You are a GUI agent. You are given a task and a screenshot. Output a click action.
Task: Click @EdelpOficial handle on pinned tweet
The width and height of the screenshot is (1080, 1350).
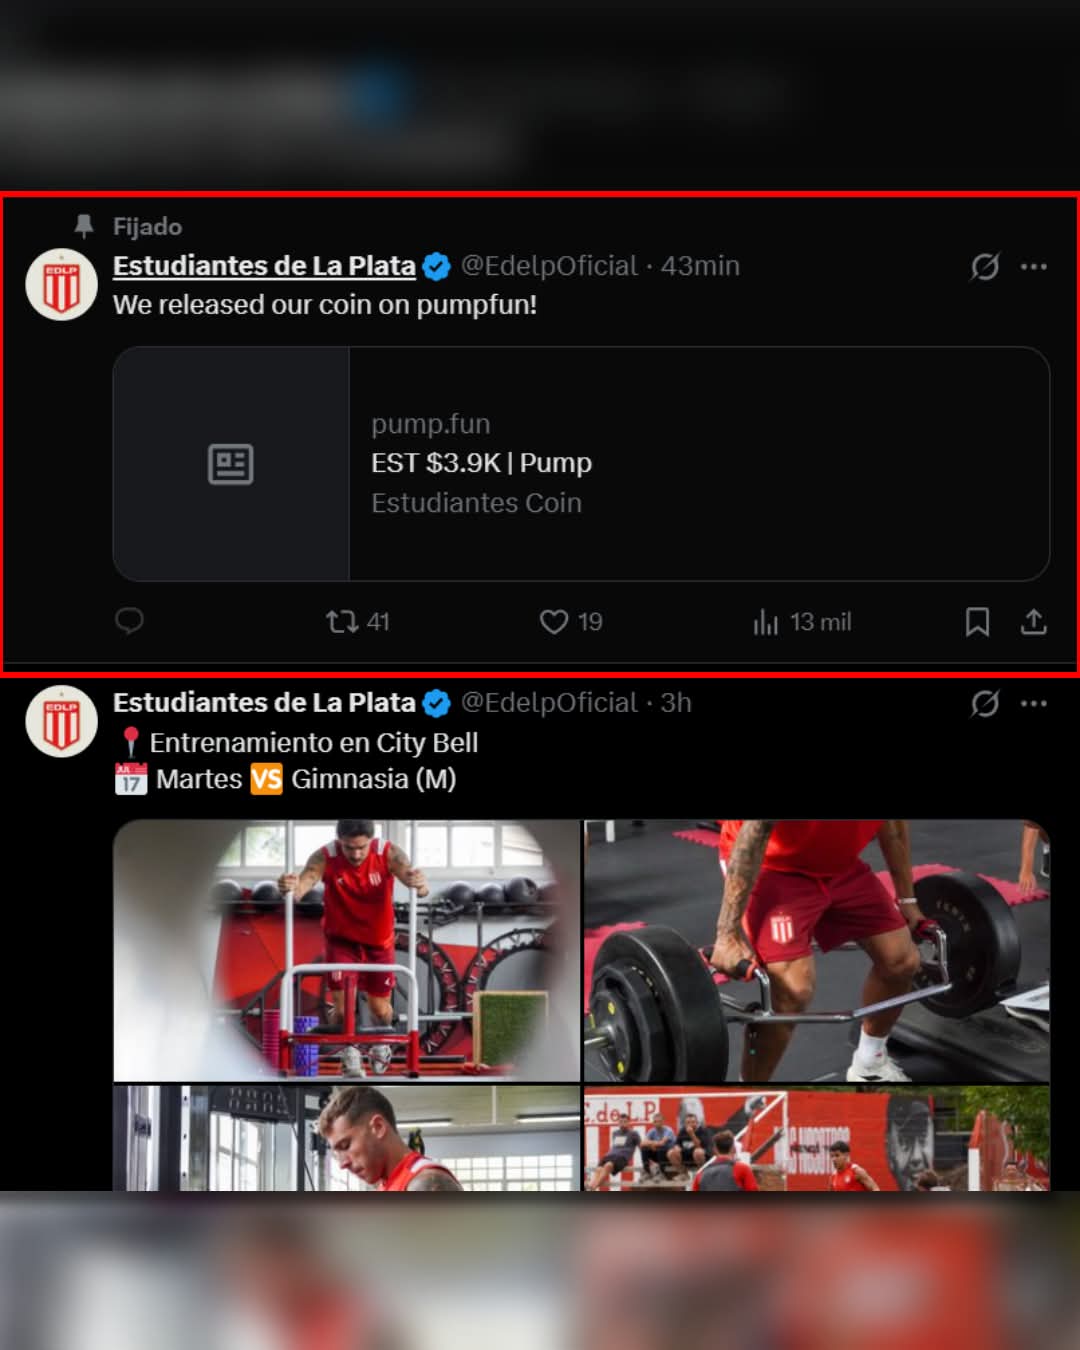[x=549, y=266]
